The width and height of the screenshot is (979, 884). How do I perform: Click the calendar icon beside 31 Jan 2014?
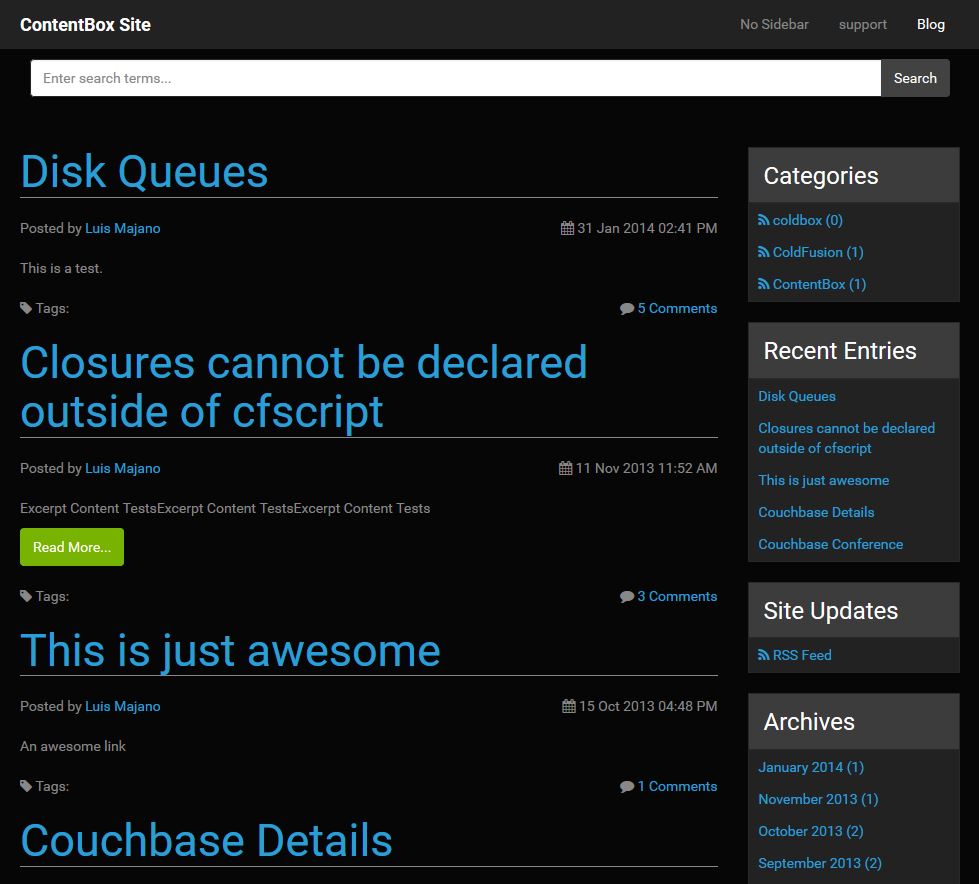coord(567,229)
